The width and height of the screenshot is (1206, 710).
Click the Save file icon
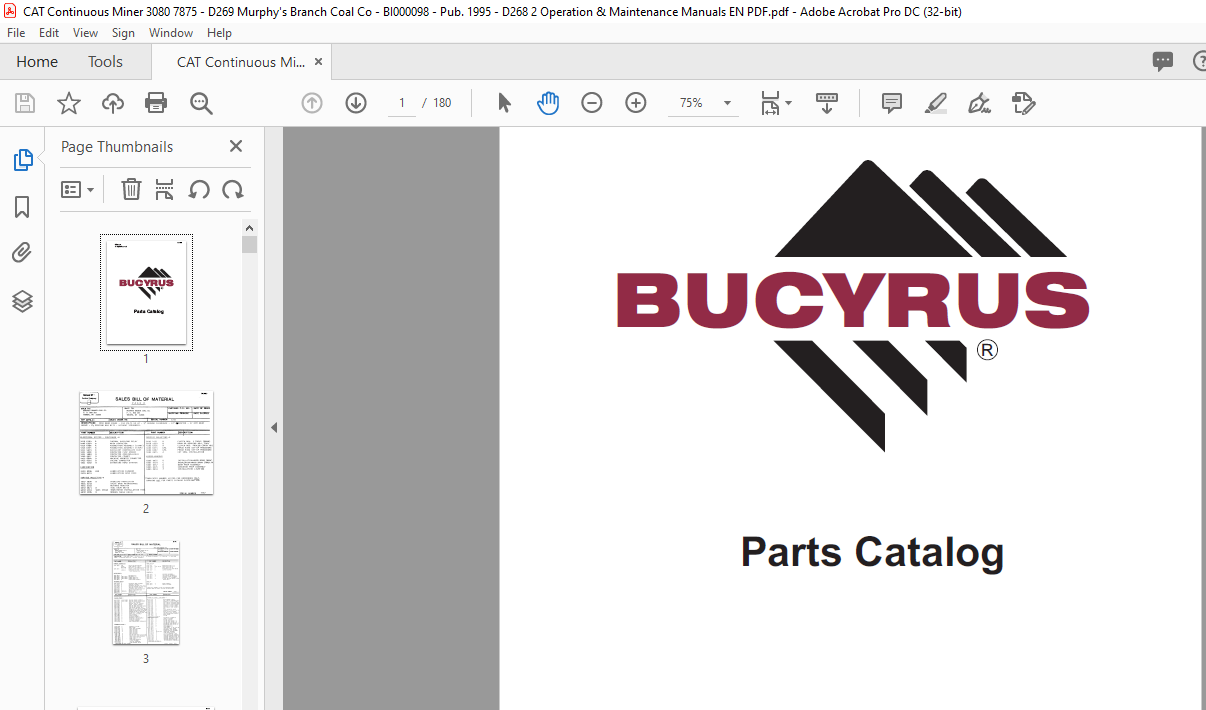tap(25, 103)
